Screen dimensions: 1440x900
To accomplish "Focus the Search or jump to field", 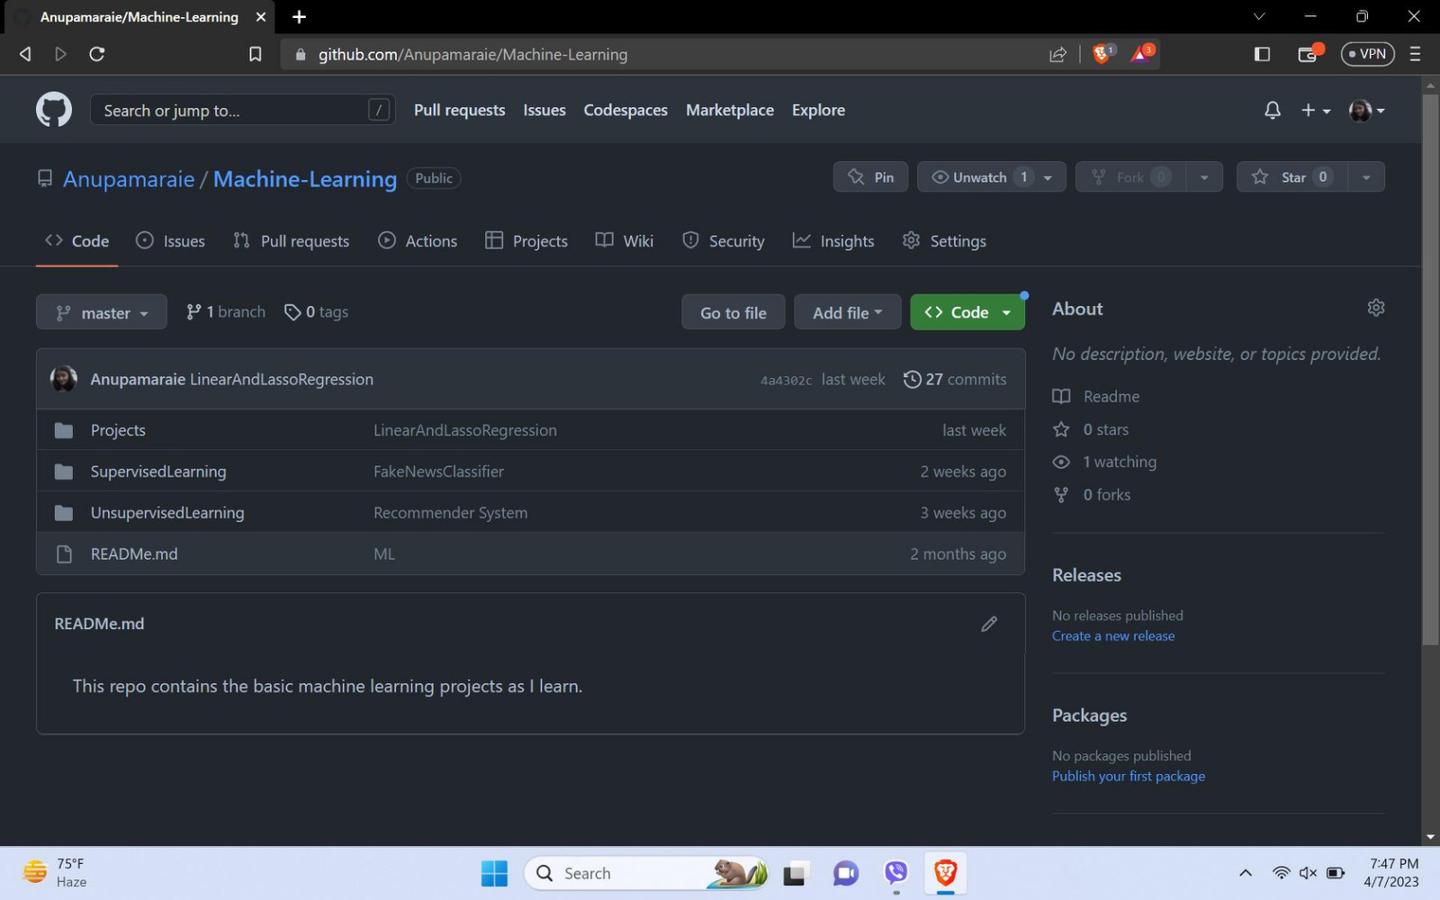I will click(242, 110).
